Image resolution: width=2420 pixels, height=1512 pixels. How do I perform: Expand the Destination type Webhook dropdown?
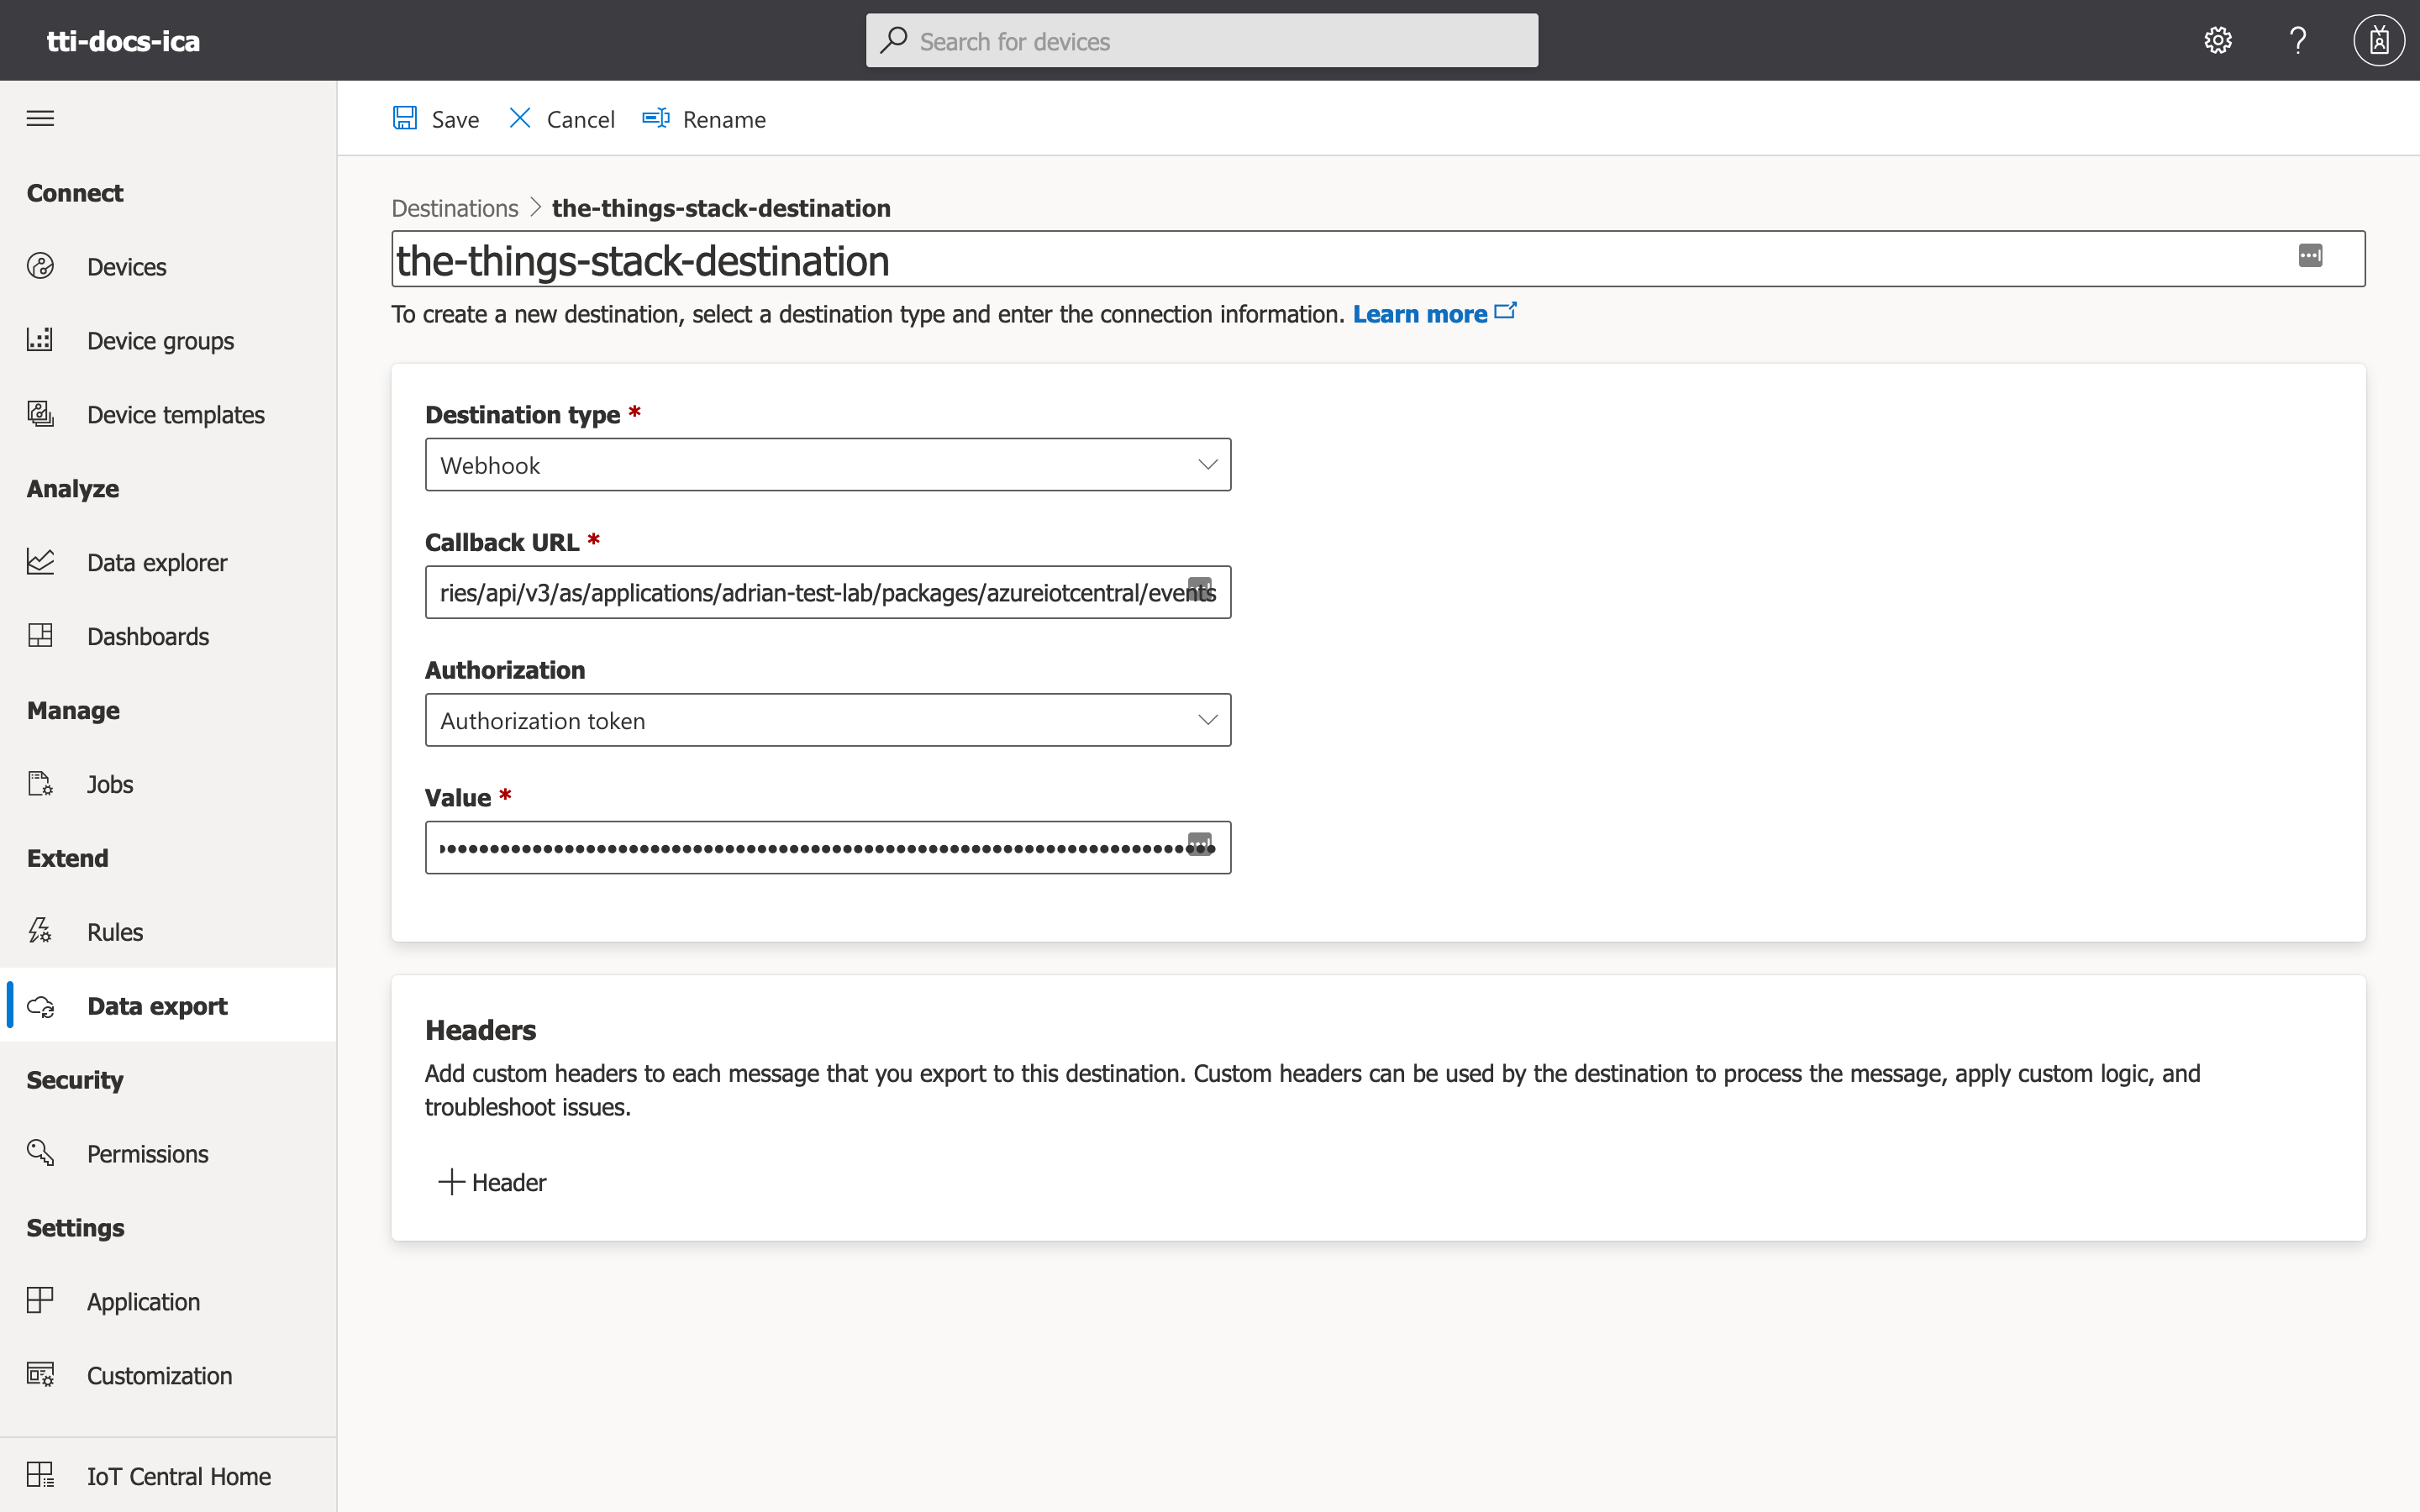pyautogui.click(x=828, y=465)
